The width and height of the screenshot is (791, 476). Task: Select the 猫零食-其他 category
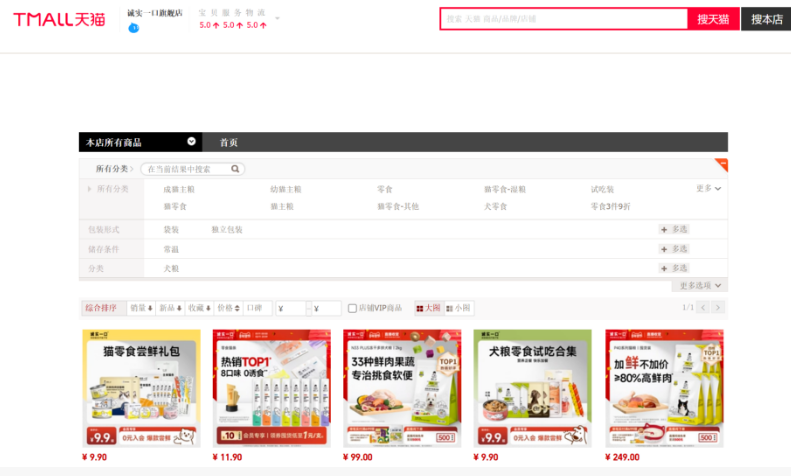point(398,207)
